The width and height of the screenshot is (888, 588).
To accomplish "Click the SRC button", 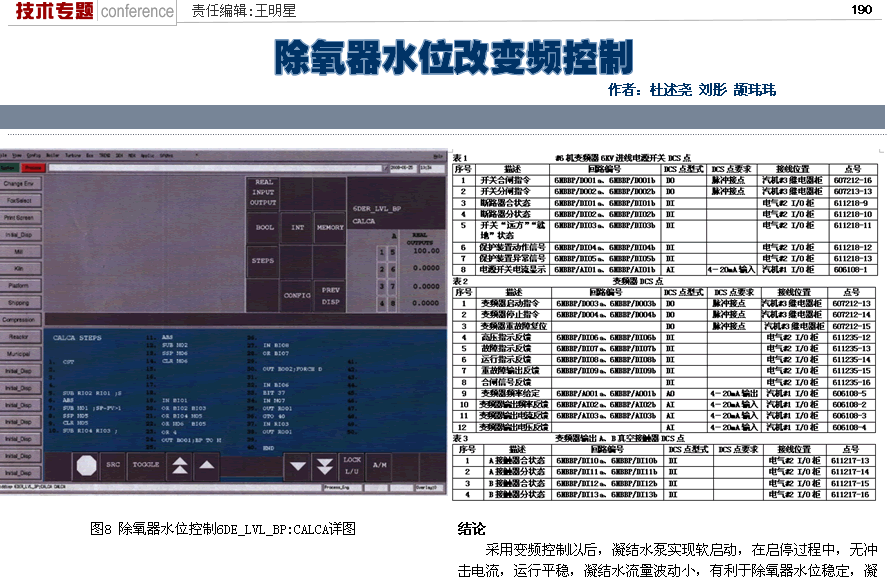I will [x=113, y=465].
